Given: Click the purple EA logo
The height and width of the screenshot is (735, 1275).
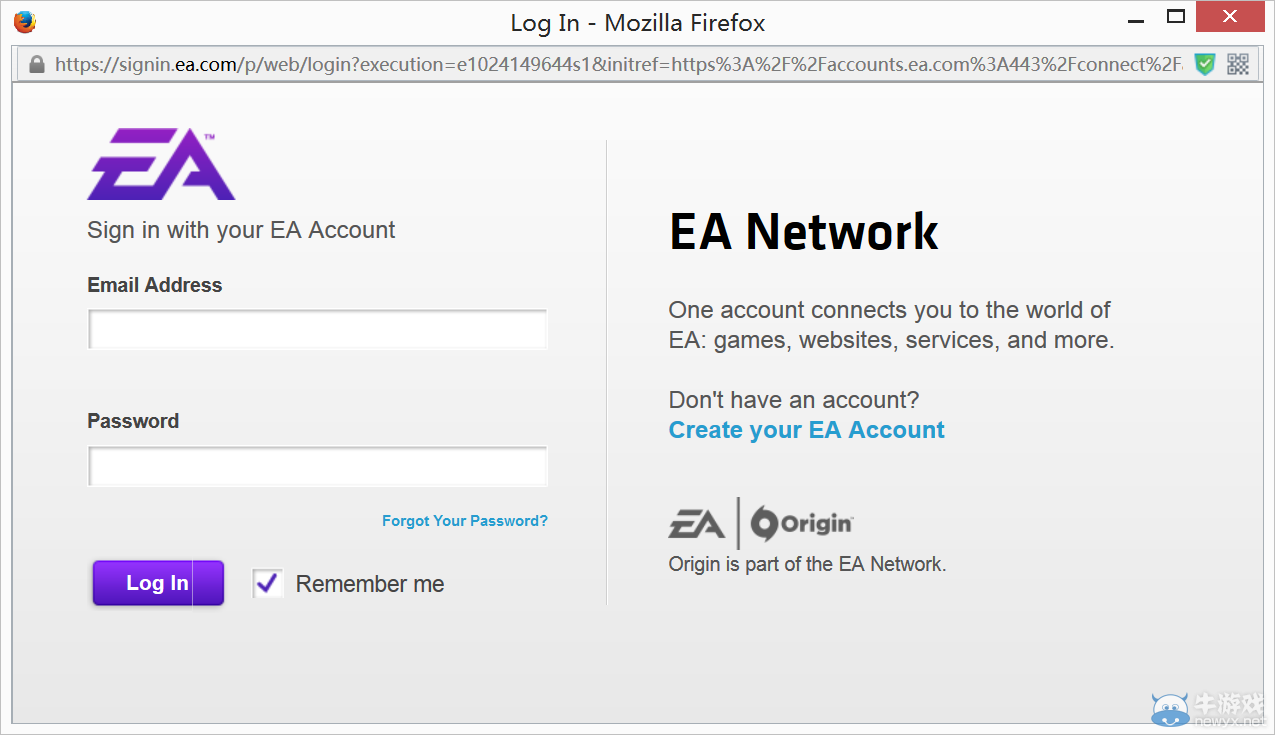Looking at the screenshot, I should point(161,164).
